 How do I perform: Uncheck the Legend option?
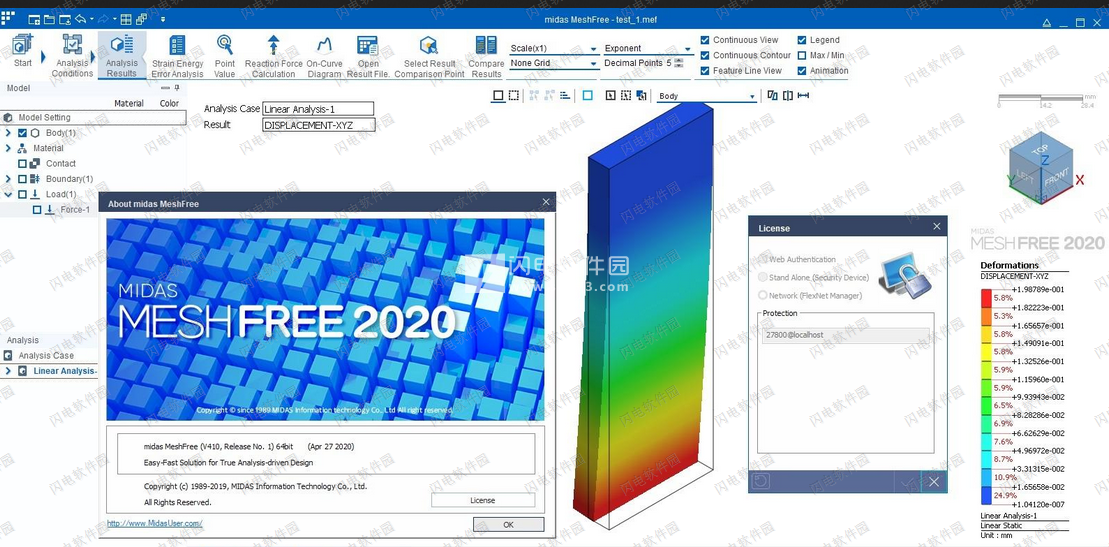(802, 40)
